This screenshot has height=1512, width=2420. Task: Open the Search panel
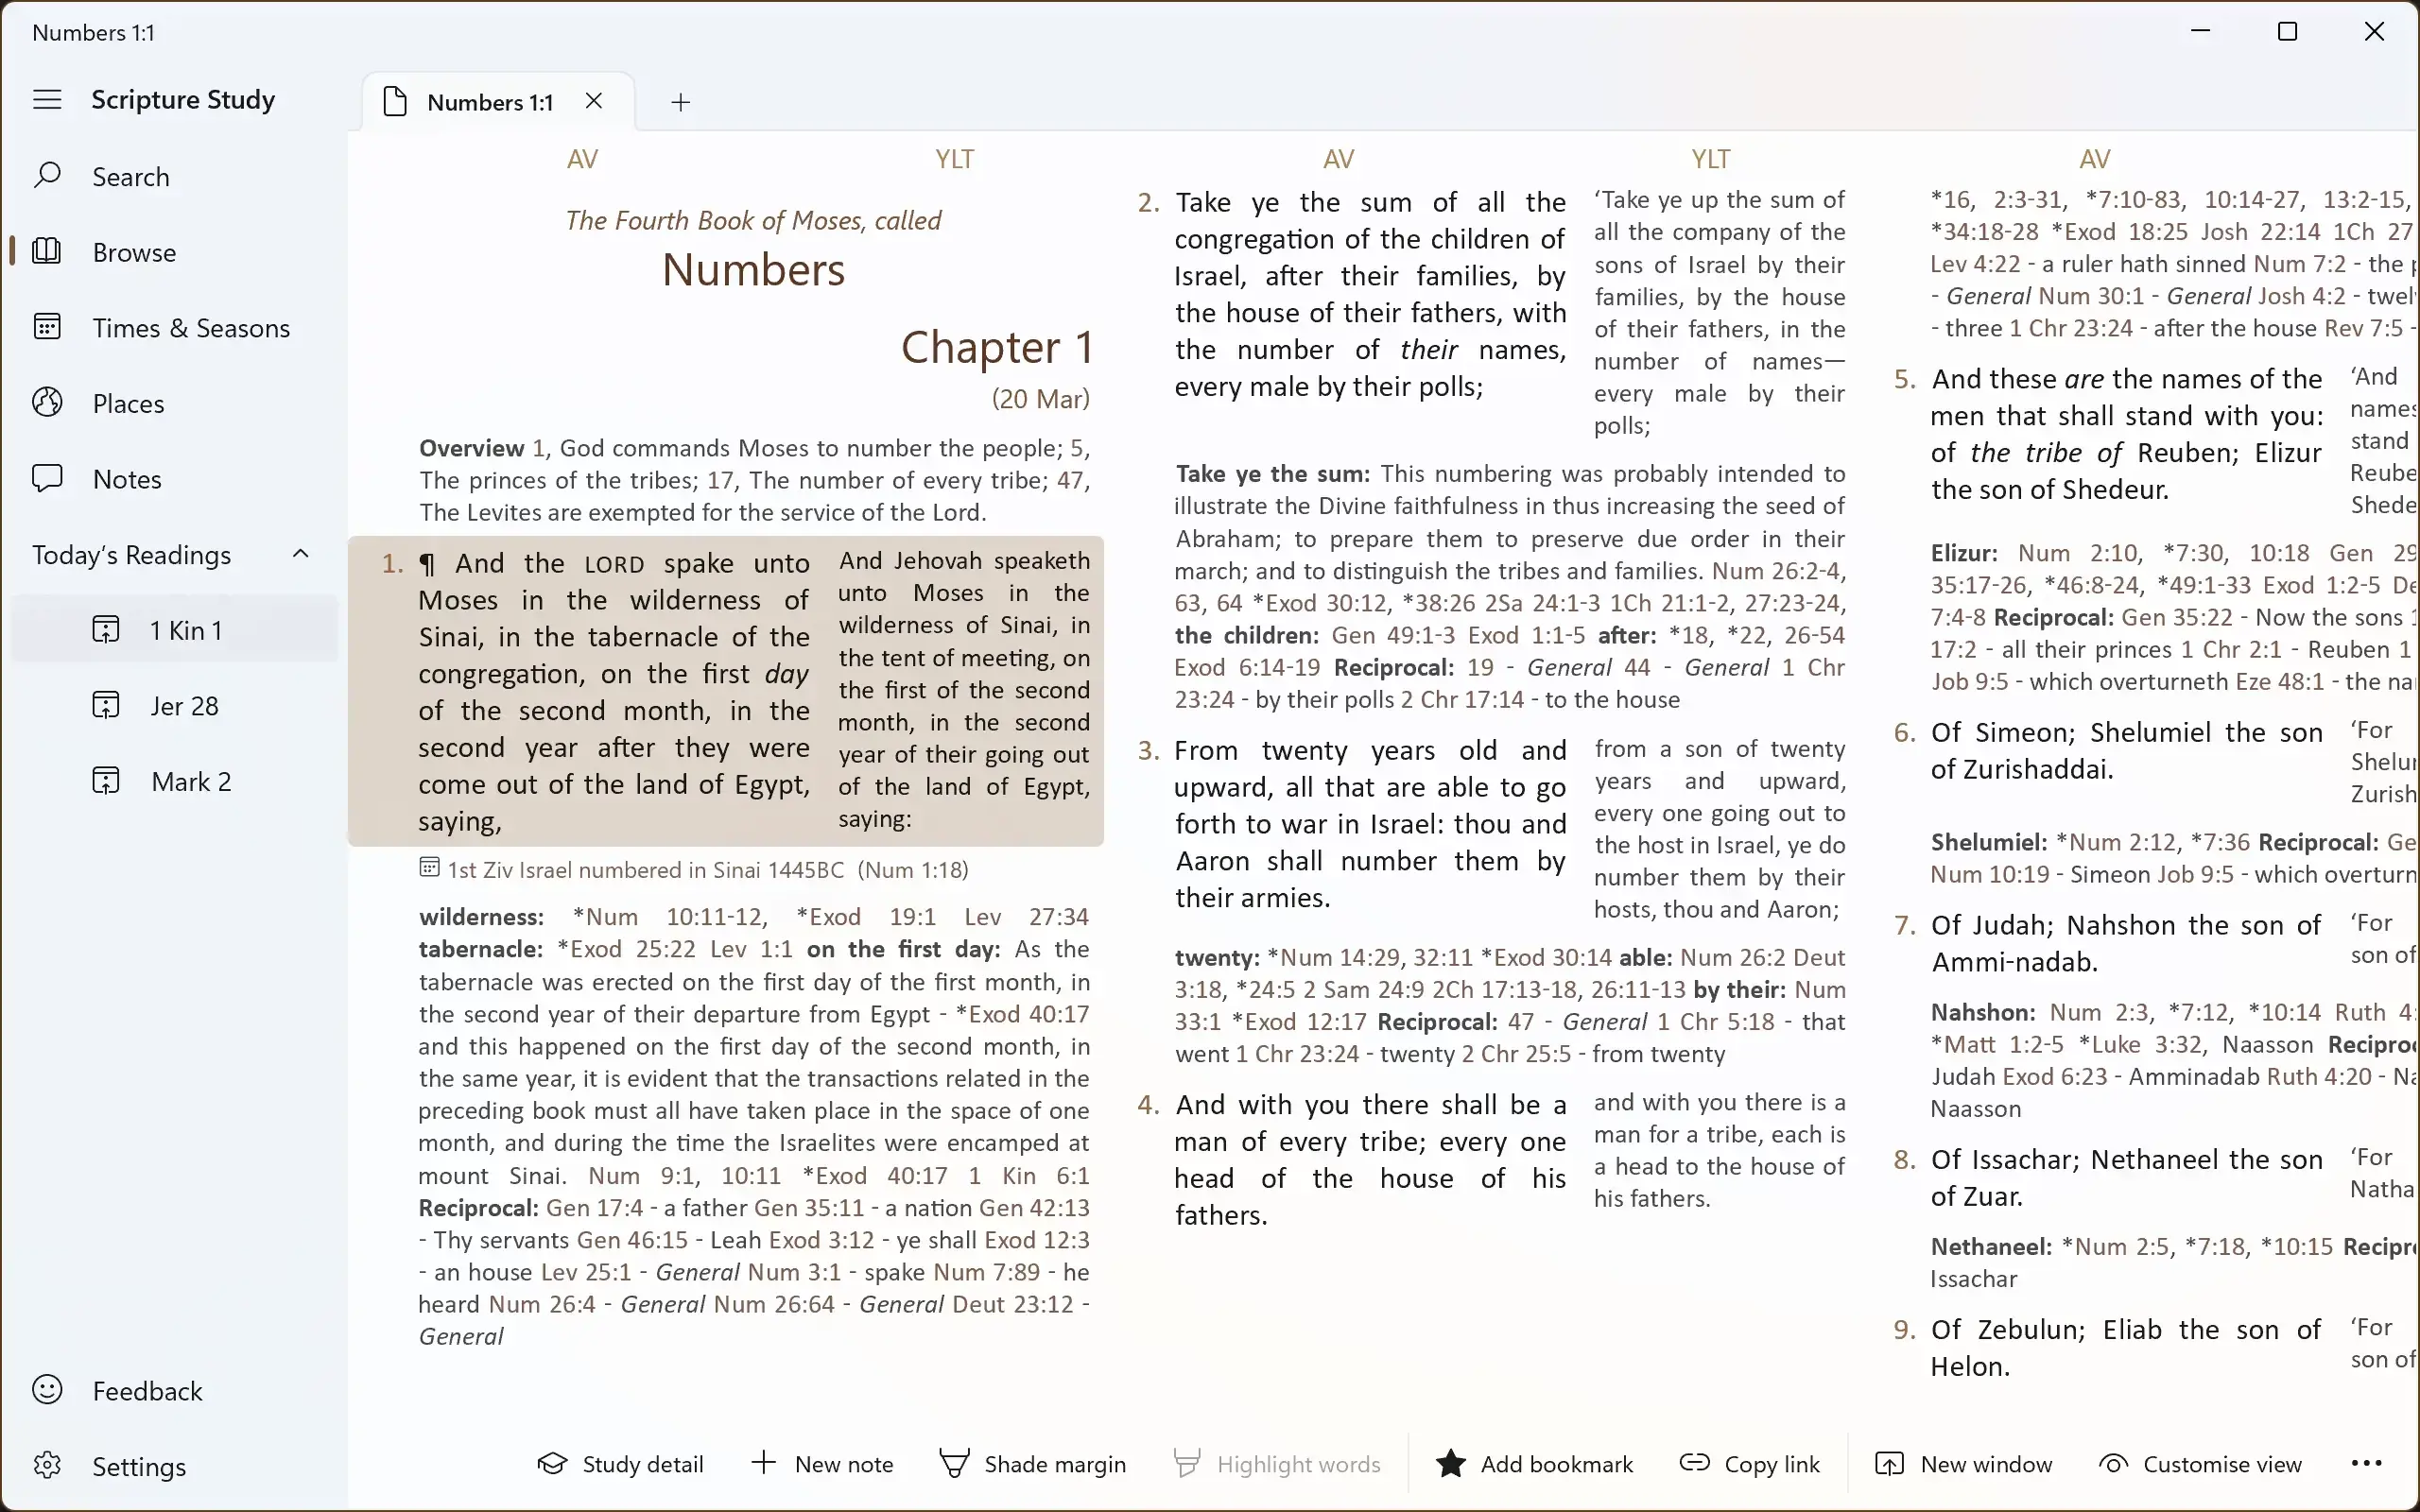(131, 176)
